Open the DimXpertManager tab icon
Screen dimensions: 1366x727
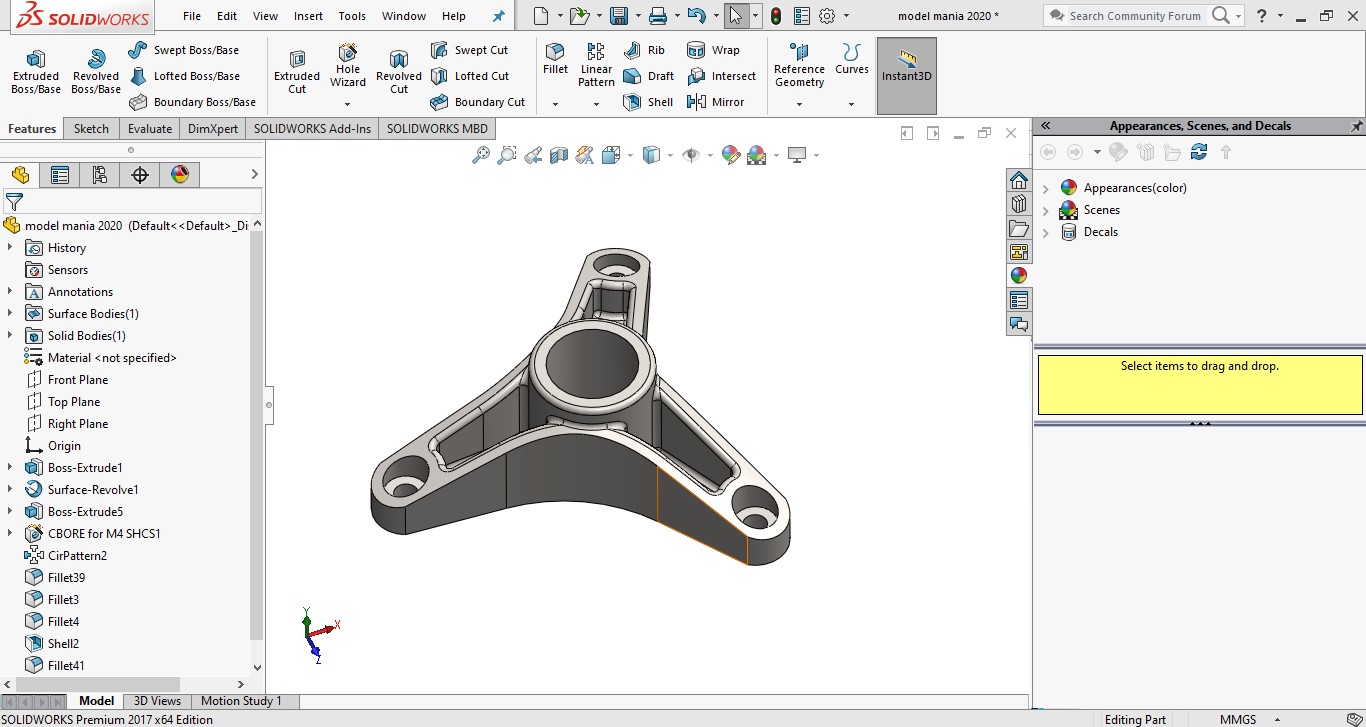(140, 175)
